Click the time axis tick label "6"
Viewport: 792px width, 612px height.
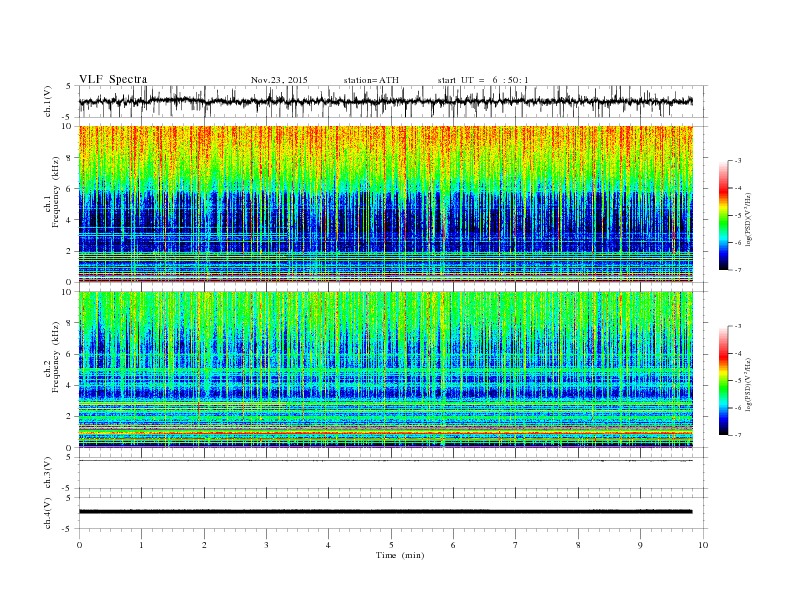tap(453, 545)
